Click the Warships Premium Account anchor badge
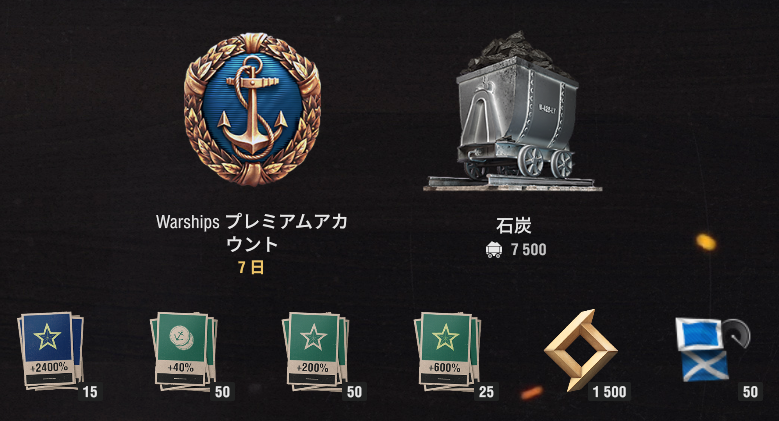The height and width of the screenshot is (421, 779). click(x=252, y=109)
